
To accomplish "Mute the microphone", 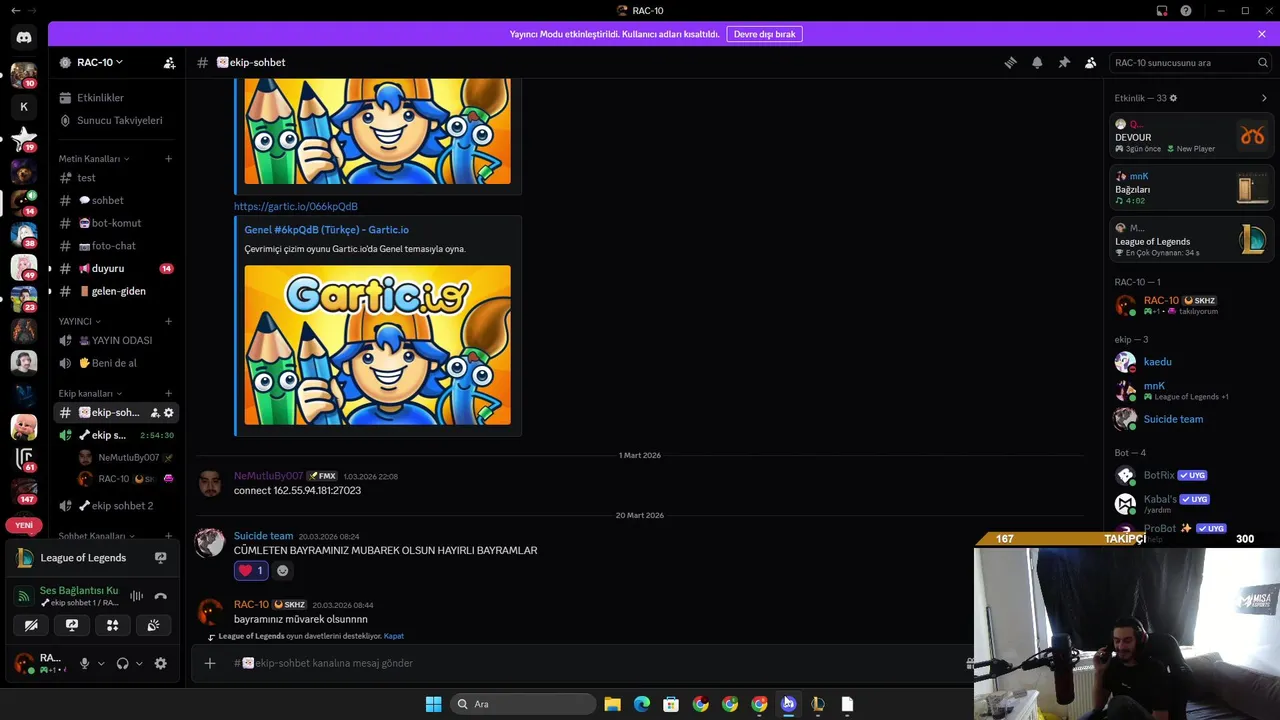I will tap(85, 663).
